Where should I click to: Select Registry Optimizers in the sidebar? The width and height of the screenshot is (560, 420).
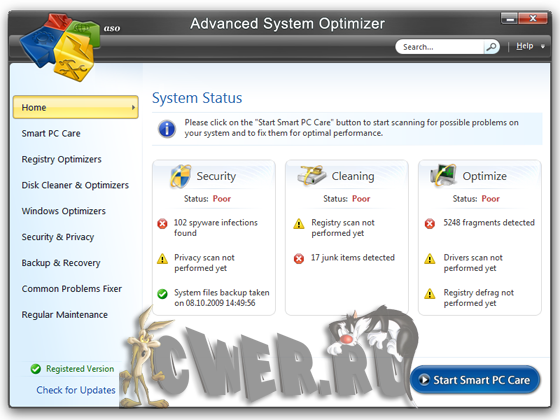tap(61, 159)
